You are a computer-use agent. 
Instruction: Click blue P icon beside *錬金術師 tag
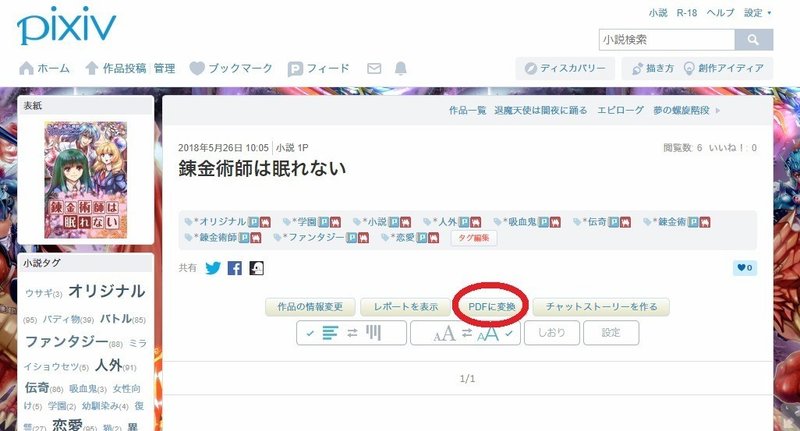[x=244, y=238]
